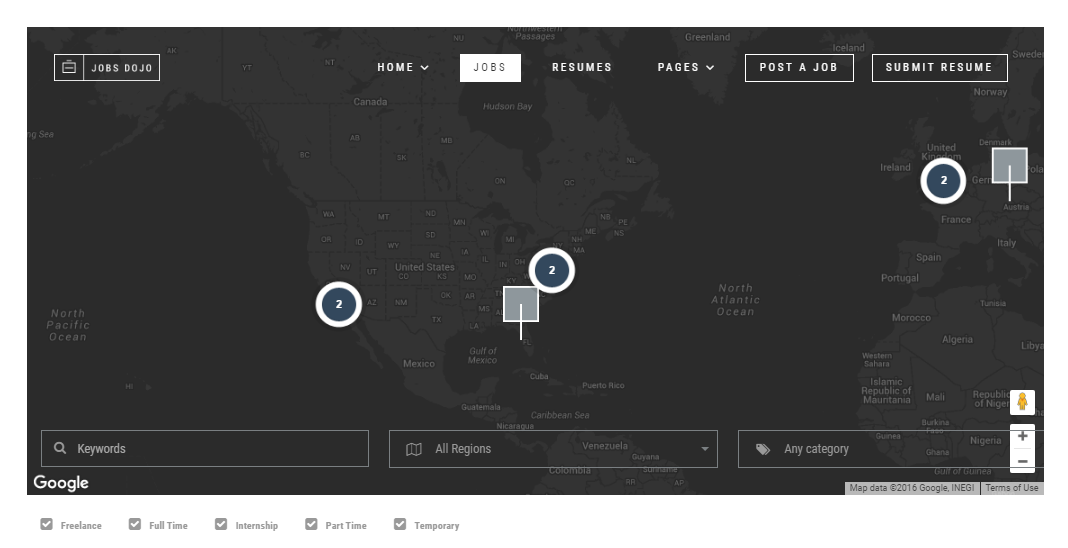
Task: Open the Resumes menu item
Action: 582,67
